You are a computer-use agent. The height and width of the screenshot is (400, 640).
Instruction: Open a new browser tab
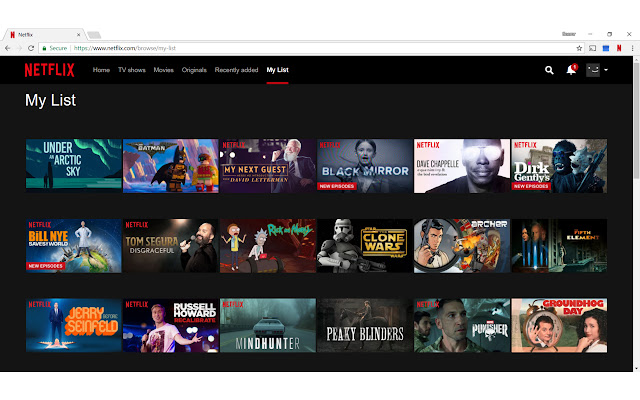point(94,35)
